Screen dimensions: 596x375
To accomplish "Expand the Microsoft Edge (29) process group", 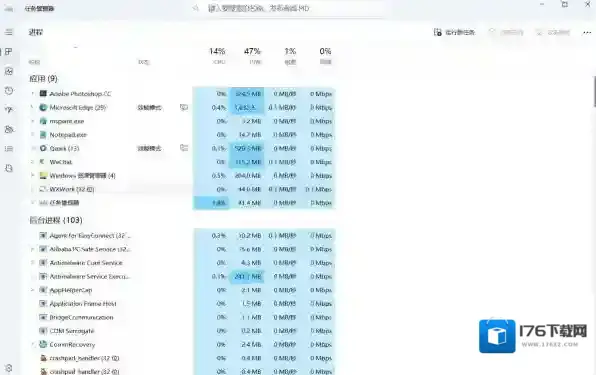I will point(33,108).
